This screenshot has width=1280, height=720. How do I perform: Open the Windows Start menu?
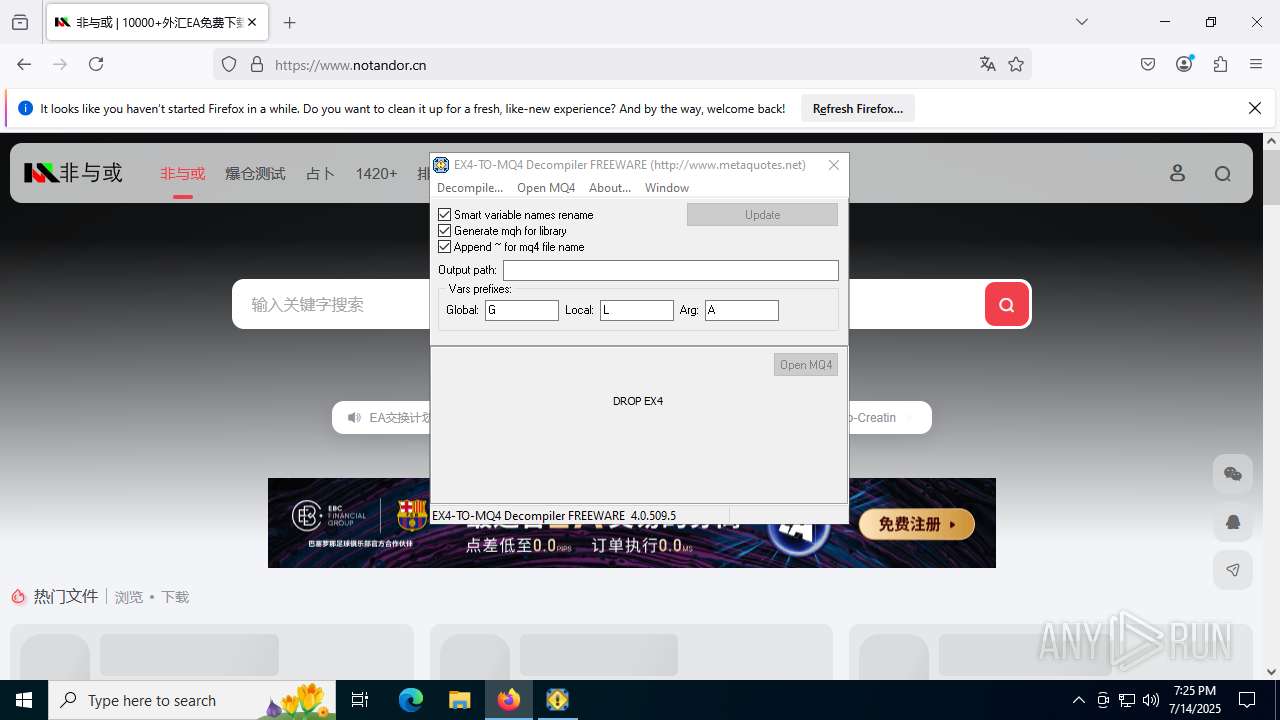coord(24,700)
